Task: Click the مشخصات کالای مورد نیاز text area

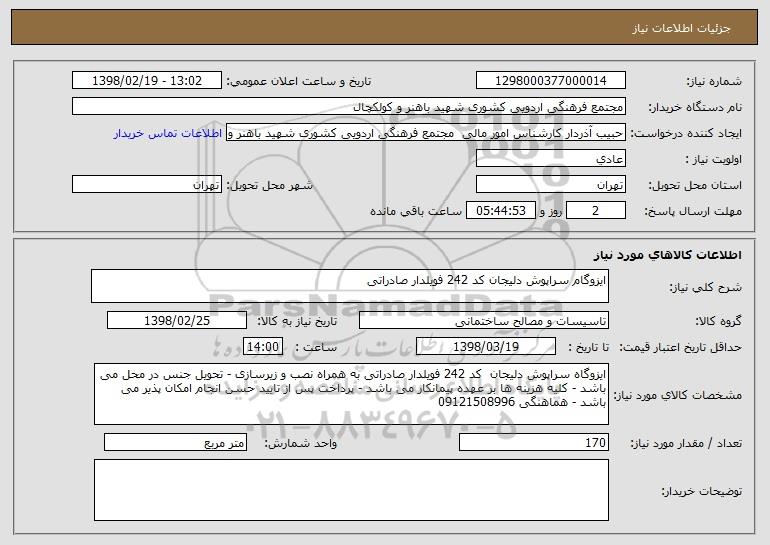Action: (351, 394)
